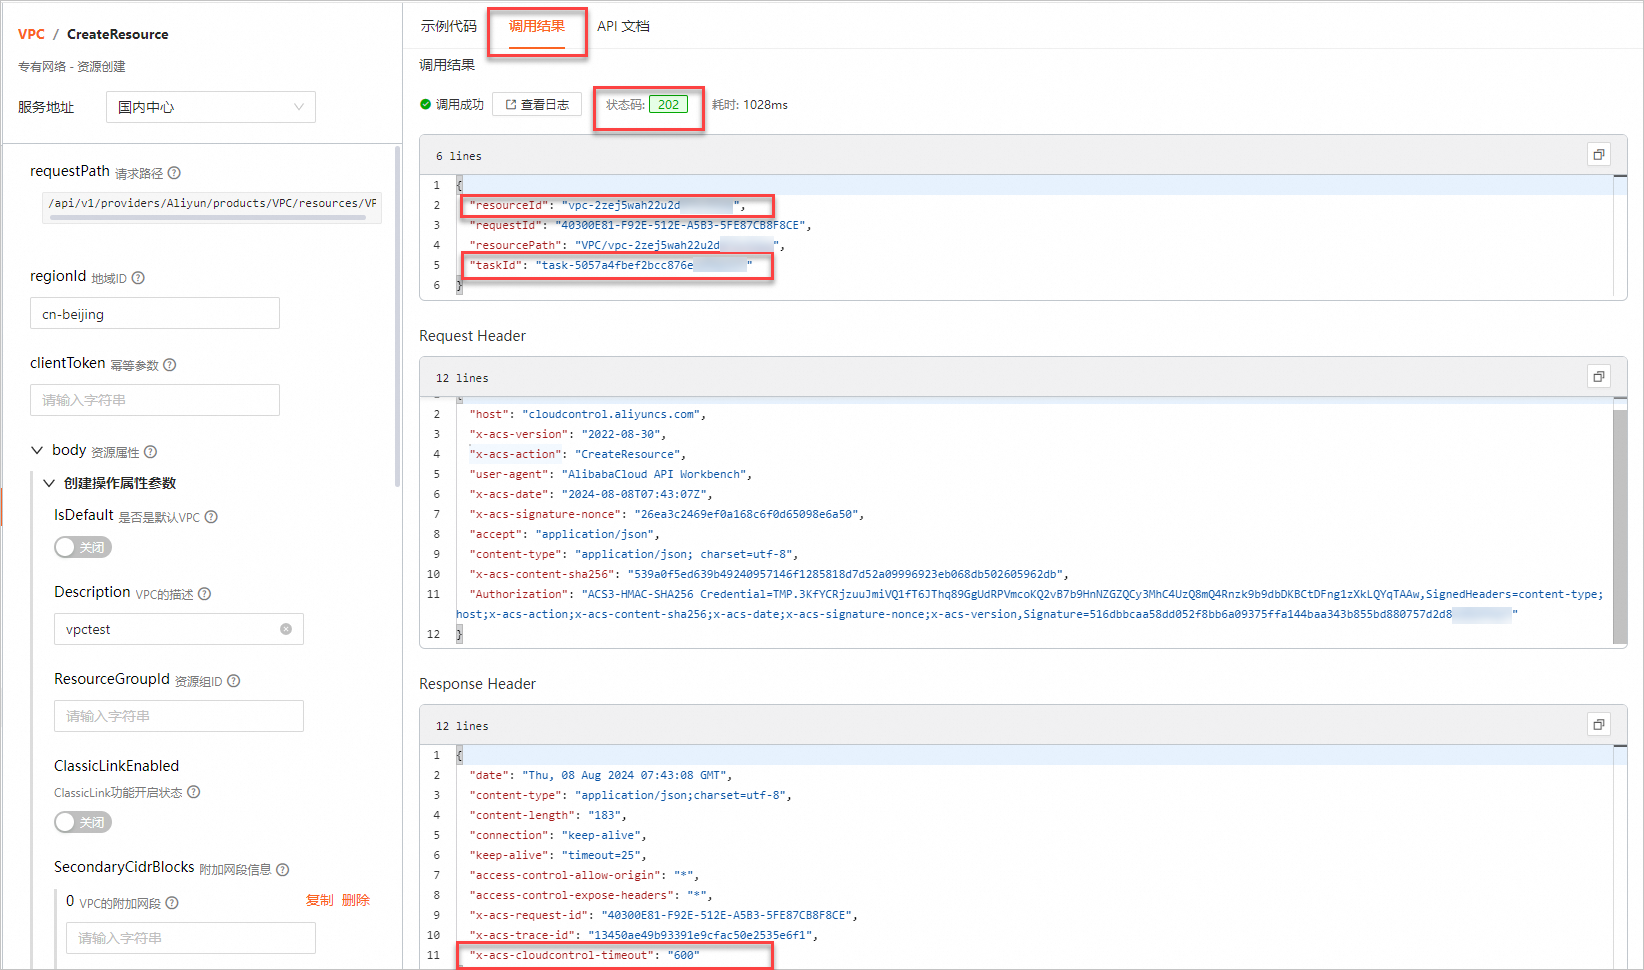Click the "x-acs-cloudcontrol-timeout" line

click(584, 955)
